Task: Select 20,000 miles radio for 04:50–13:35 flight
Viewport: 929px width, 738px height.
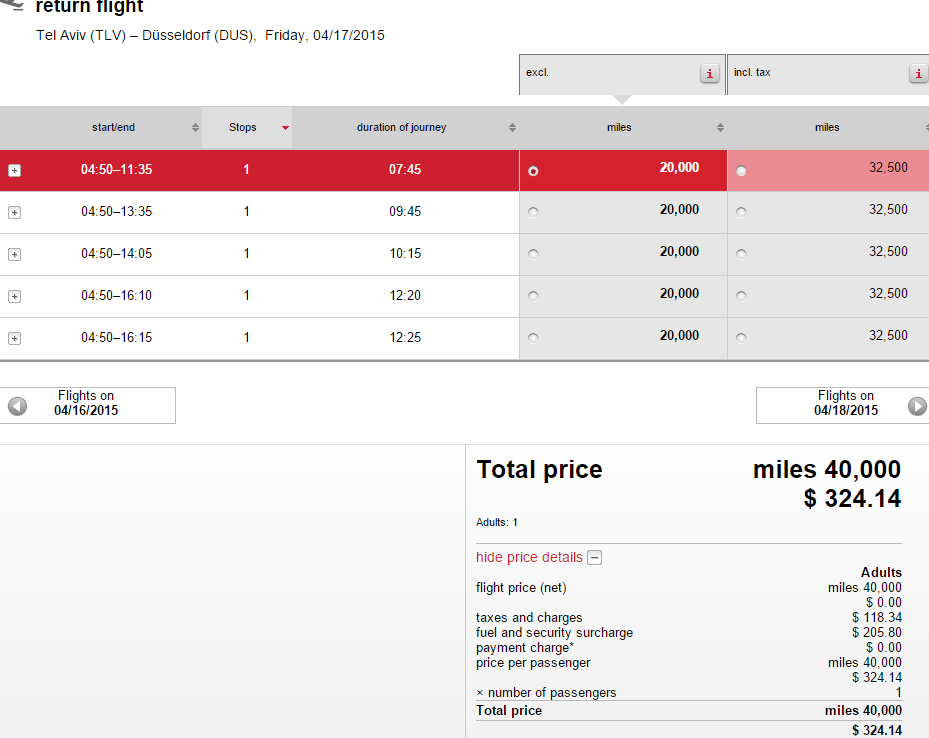Action: pyautogui.click(x=533, y=212)
